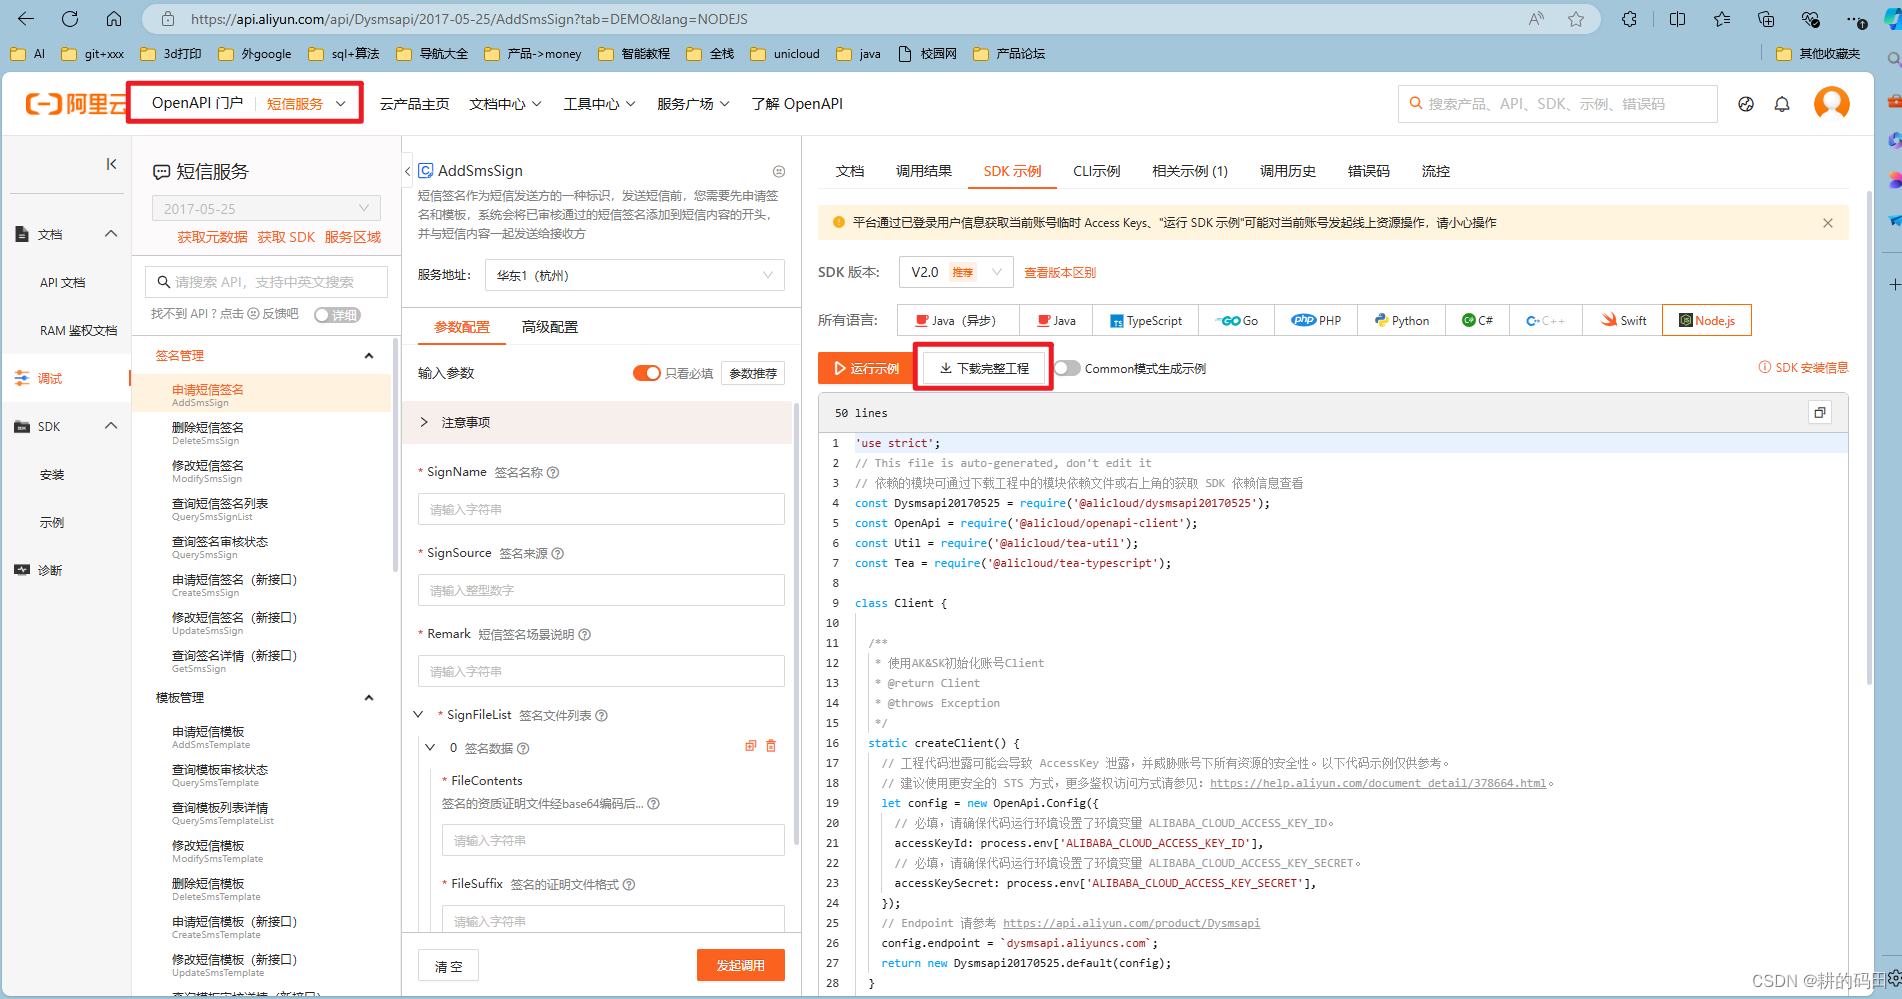Select the Python language tab
The height and width of the screenshot is (999, 1902).
pos(1400,320)
